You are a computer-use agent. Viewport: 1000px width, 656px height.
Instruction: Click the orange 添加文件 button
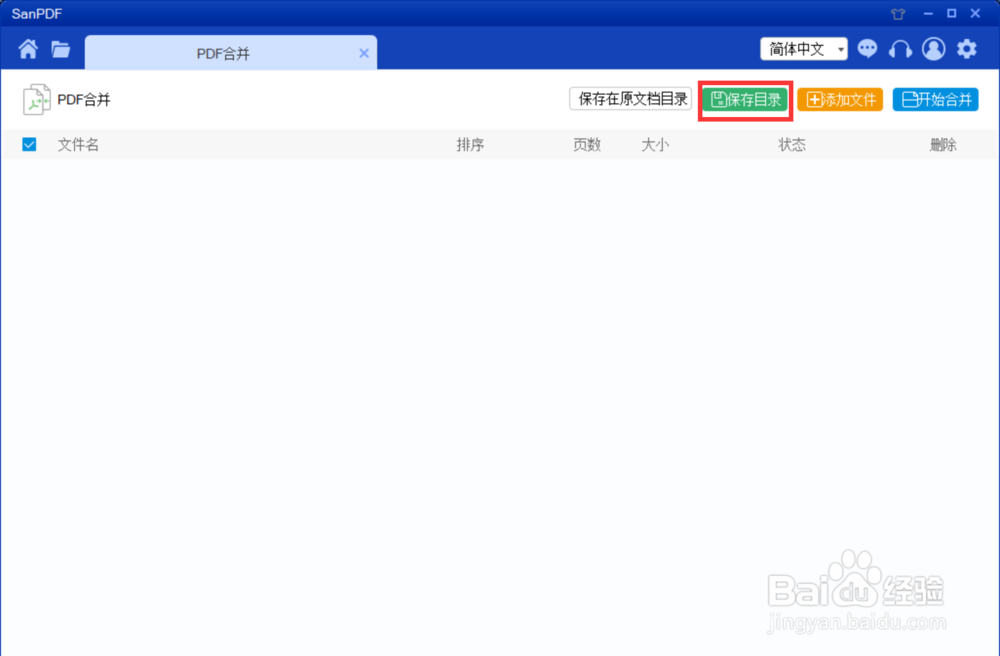(x=840, y=99)
